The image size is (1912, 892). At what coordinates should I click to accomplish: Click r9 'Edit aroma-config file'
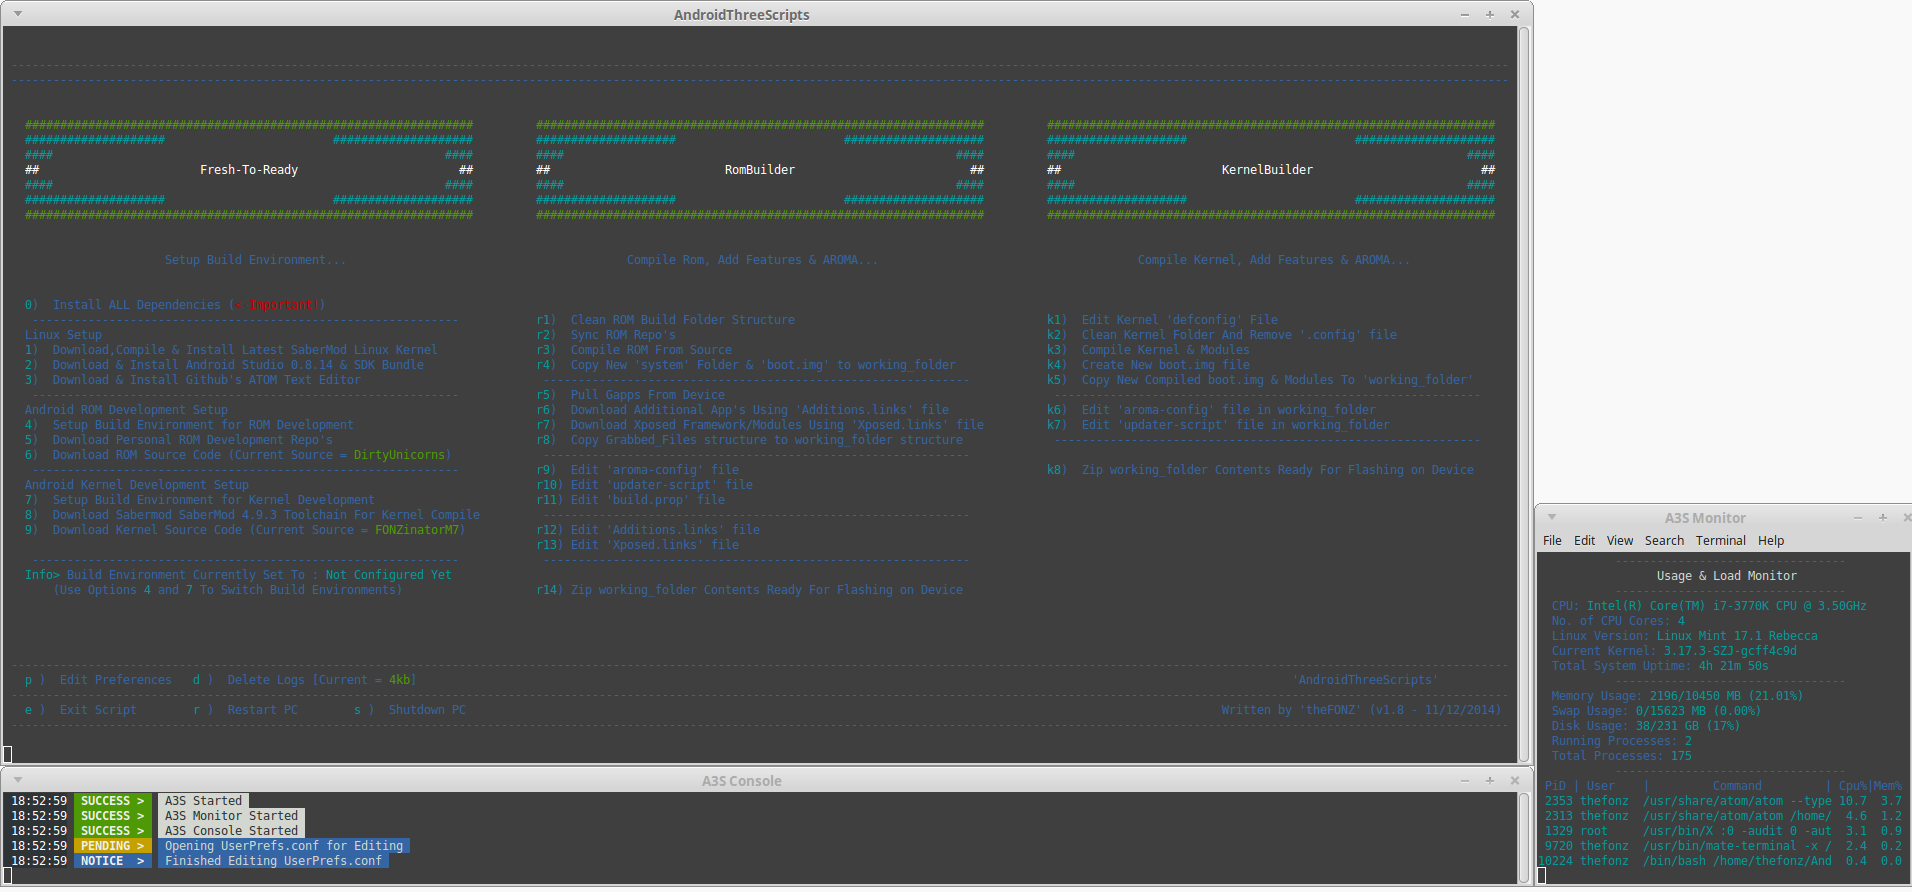(x=638, y=470)
